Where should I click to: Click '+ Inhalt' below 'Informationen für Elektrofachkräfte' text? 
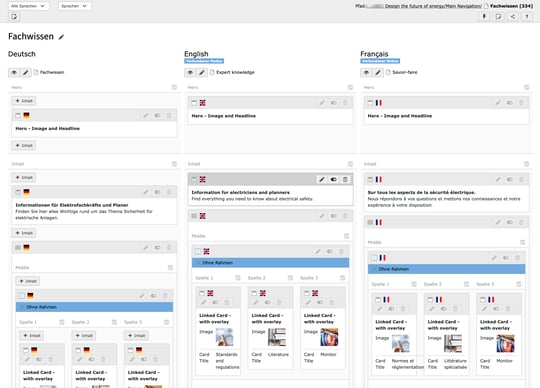[x=24, y=233]
